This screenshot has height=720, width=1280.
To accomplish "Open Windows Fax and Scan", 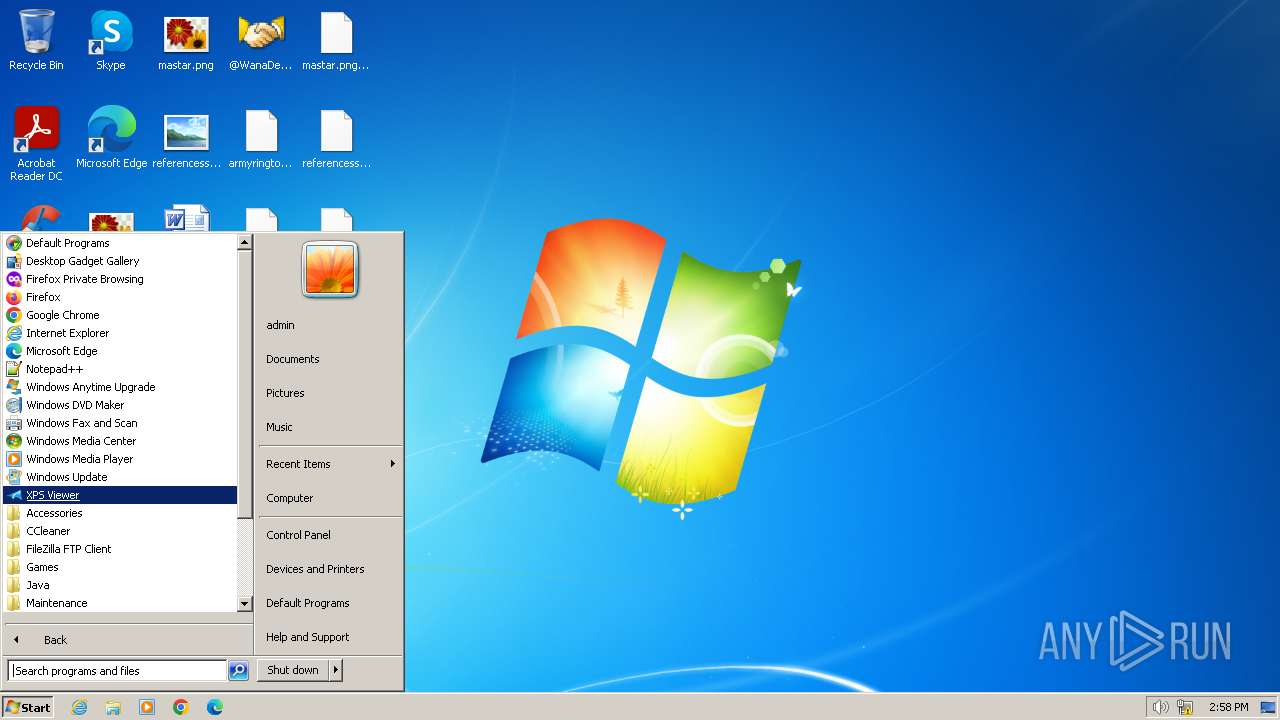I will pyautogui.click(x=120, y=423).
